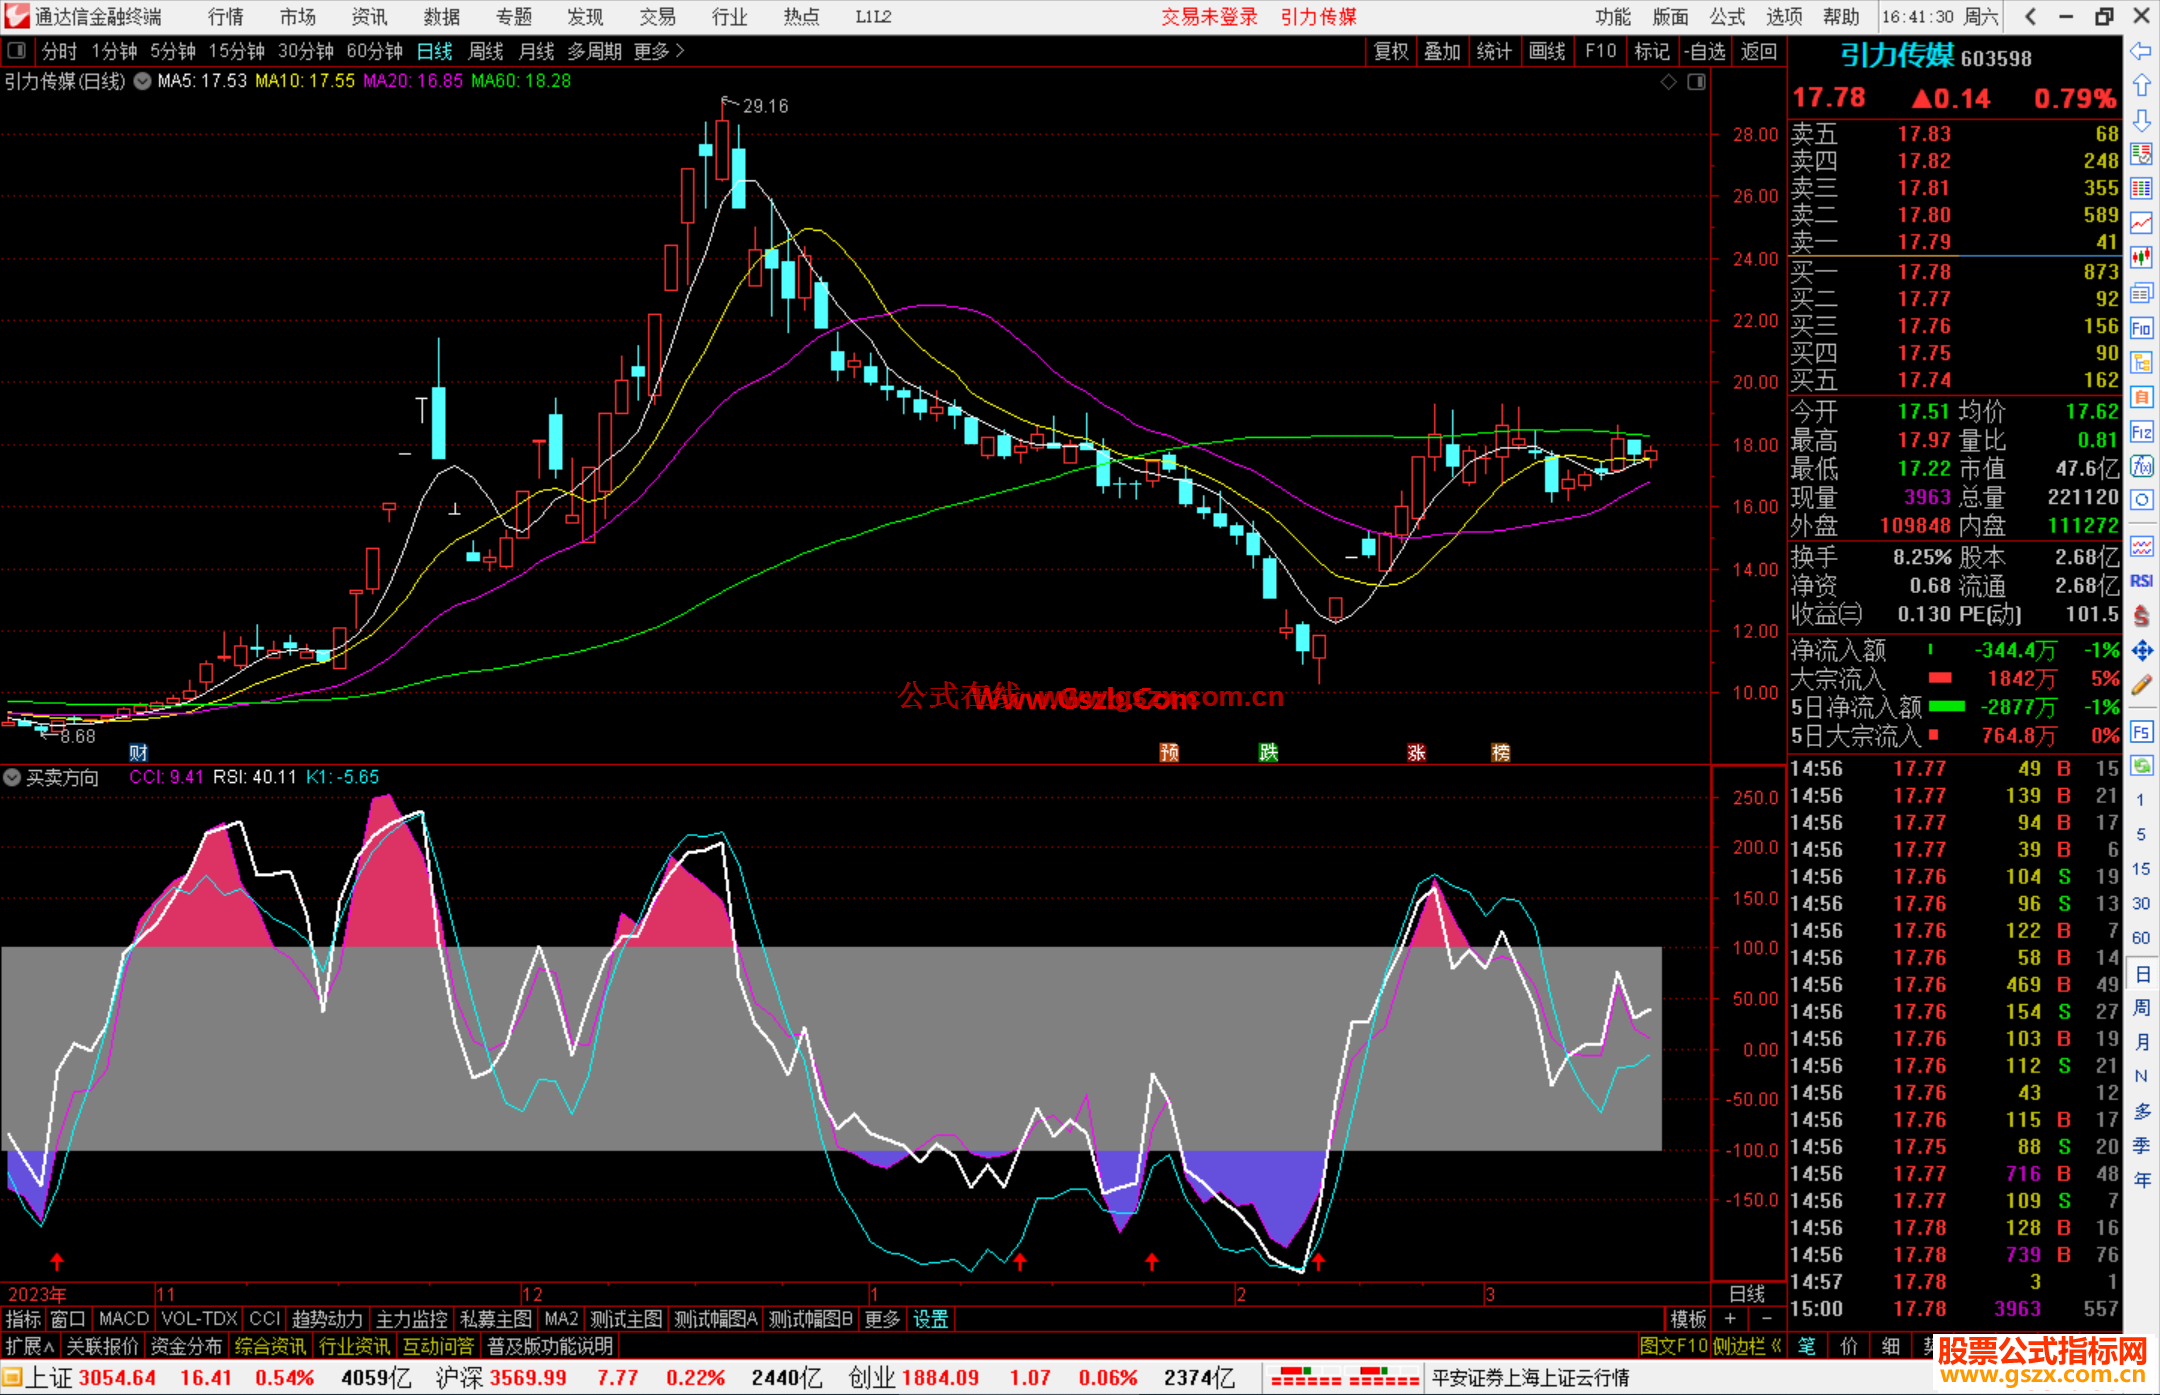This screenshot has width=2160, height=1395.
Task: Click the plus zoom button beside 模板
Action: pos(1731,1319)
